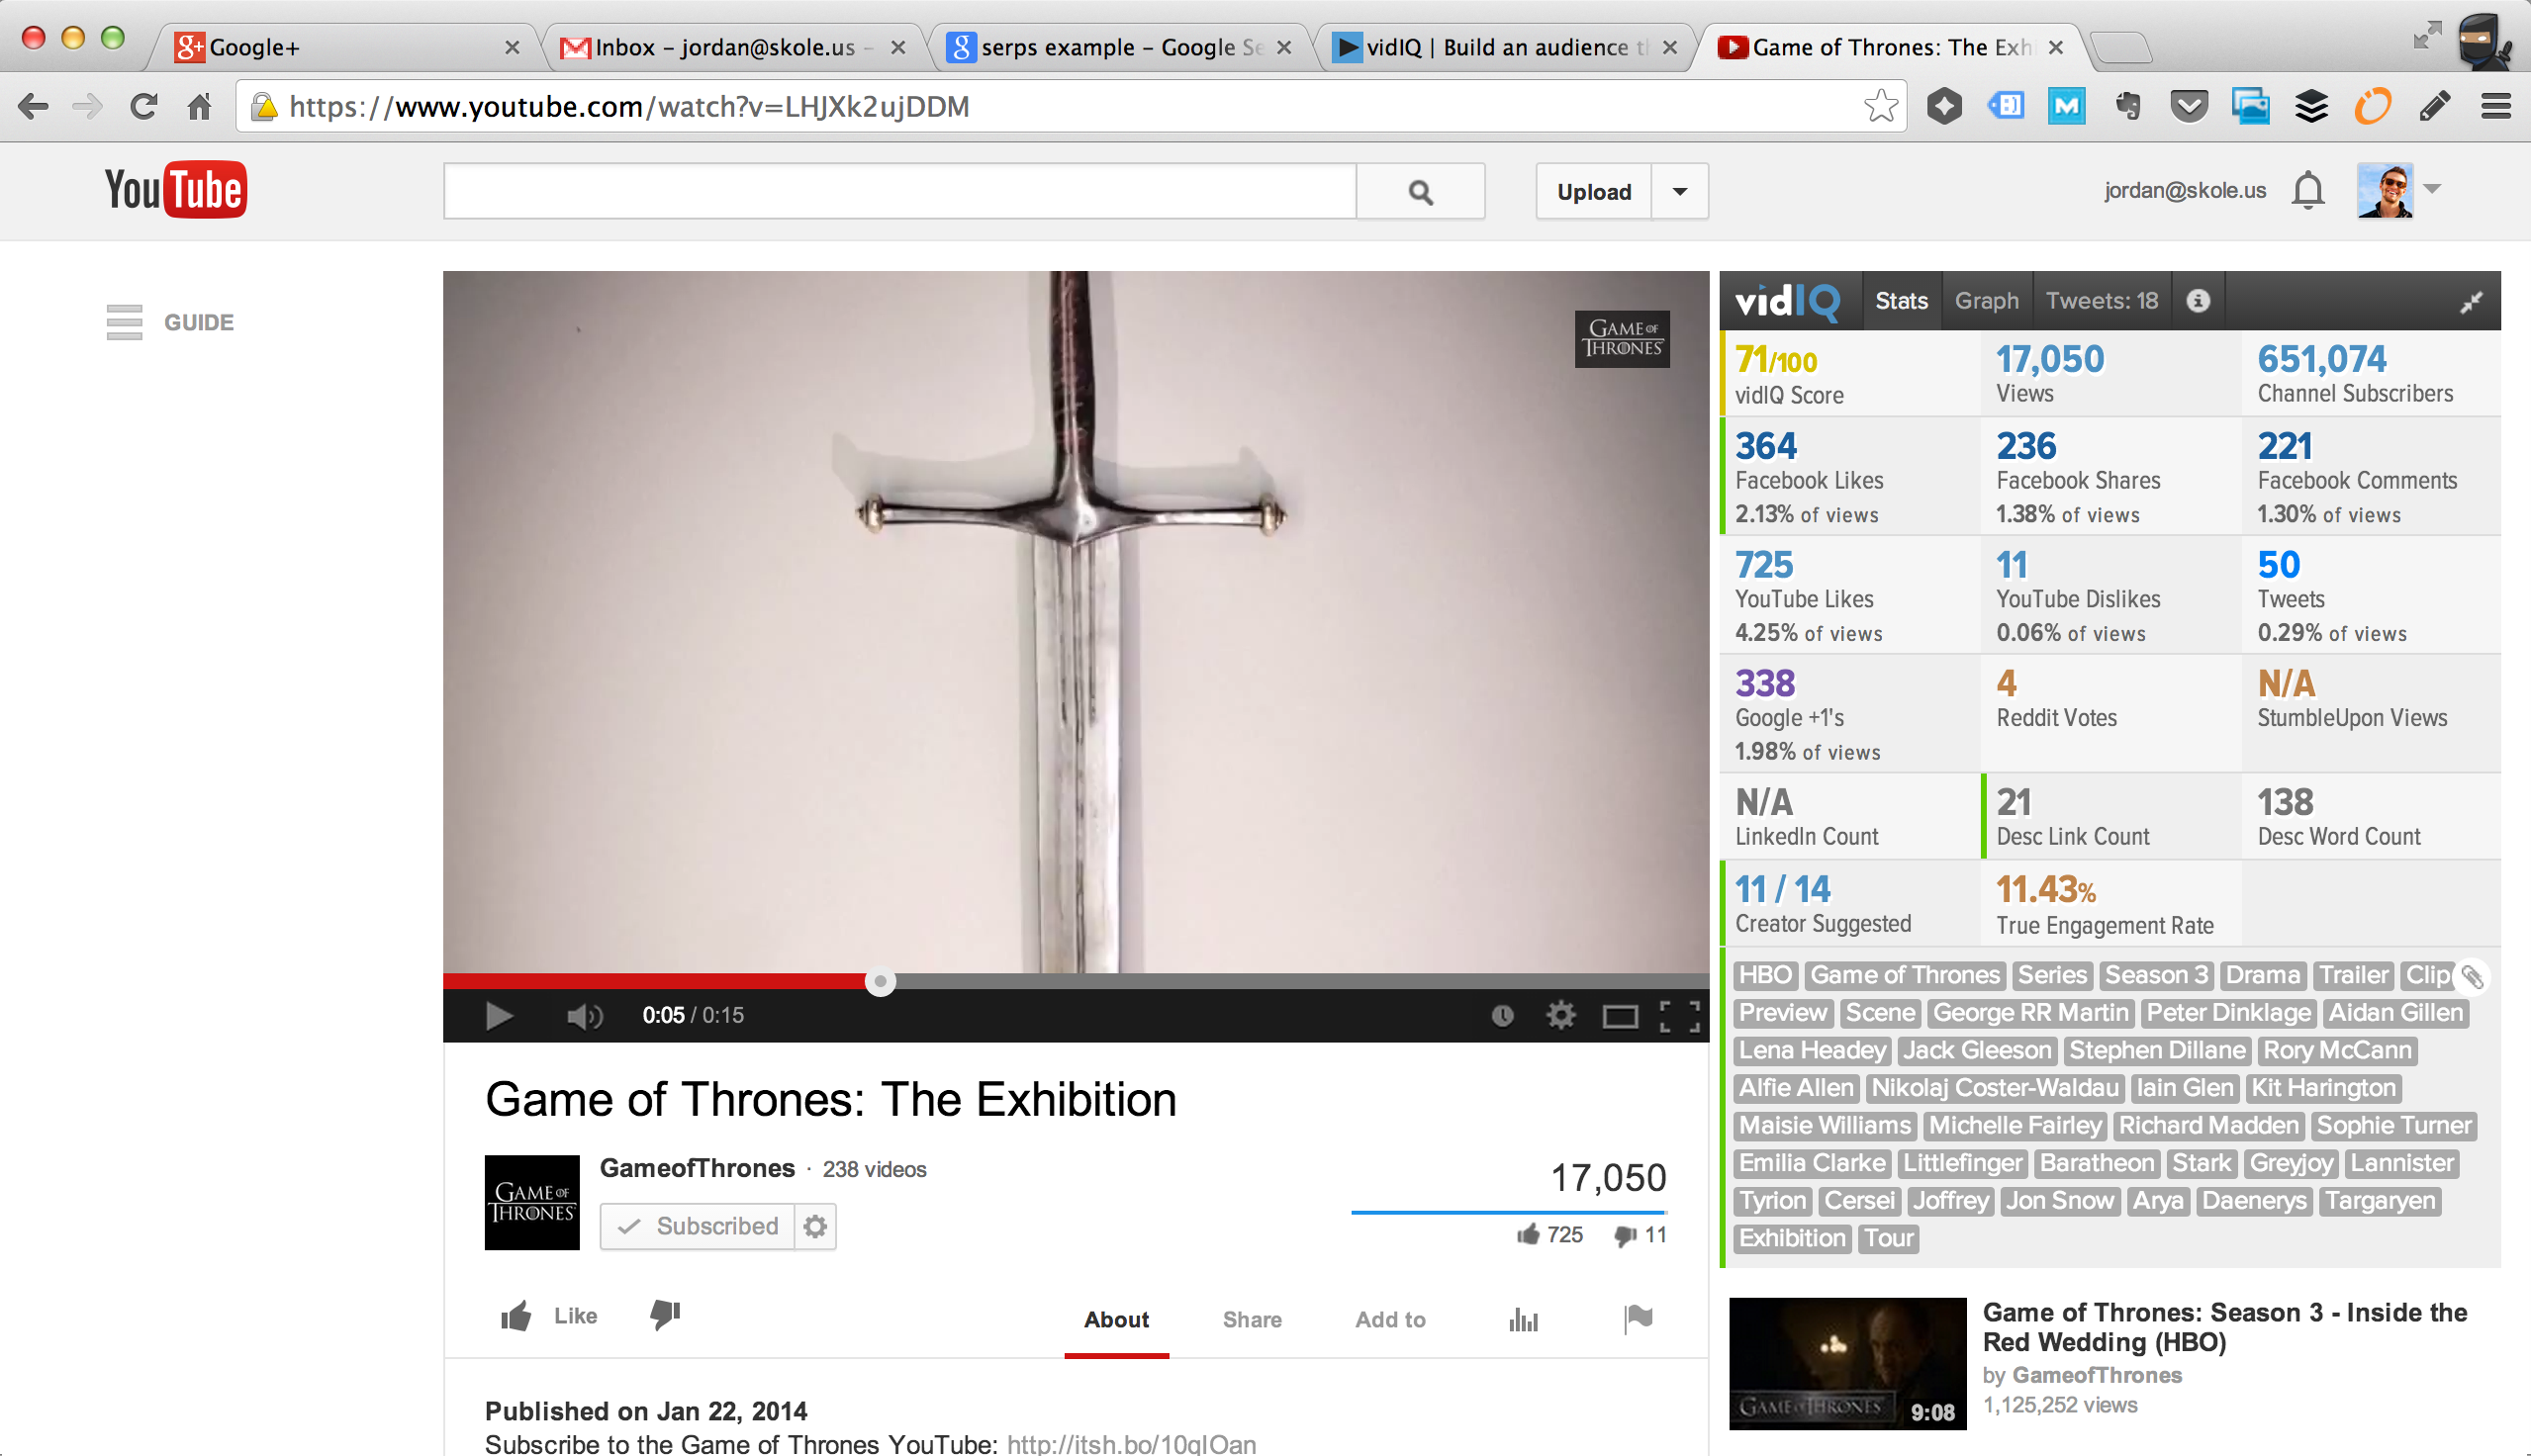Click the YouTube notifications bell icon

[2307, 190]
